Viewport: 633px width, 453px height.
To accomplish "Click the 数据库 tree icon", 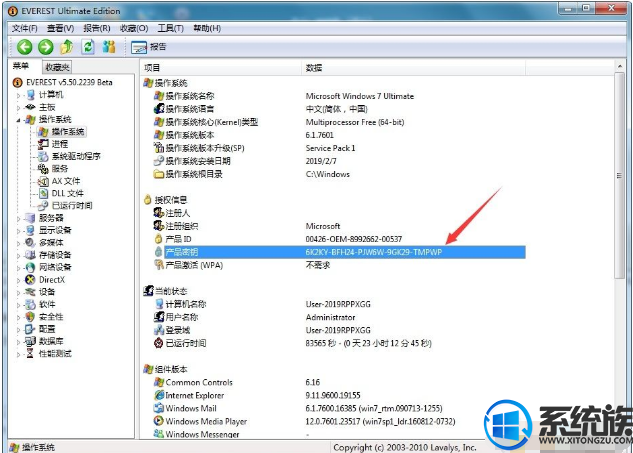I will pyautogui.click(x=30, y=342).
